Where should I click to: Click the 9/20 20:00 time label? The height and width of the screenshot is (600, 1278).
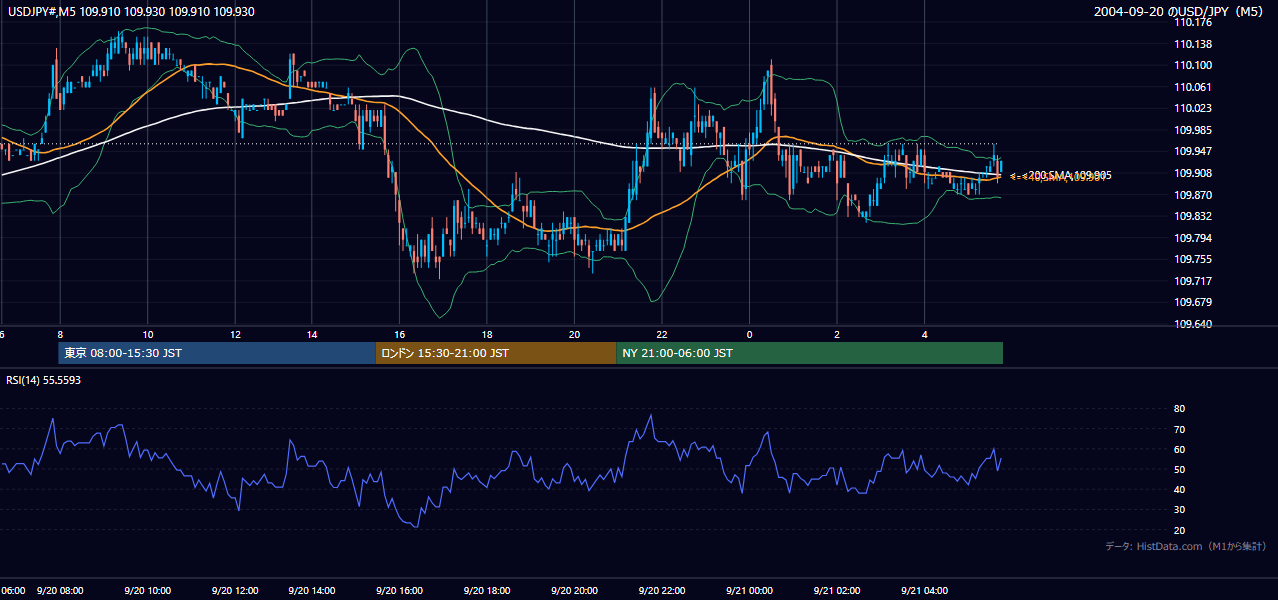574,590
